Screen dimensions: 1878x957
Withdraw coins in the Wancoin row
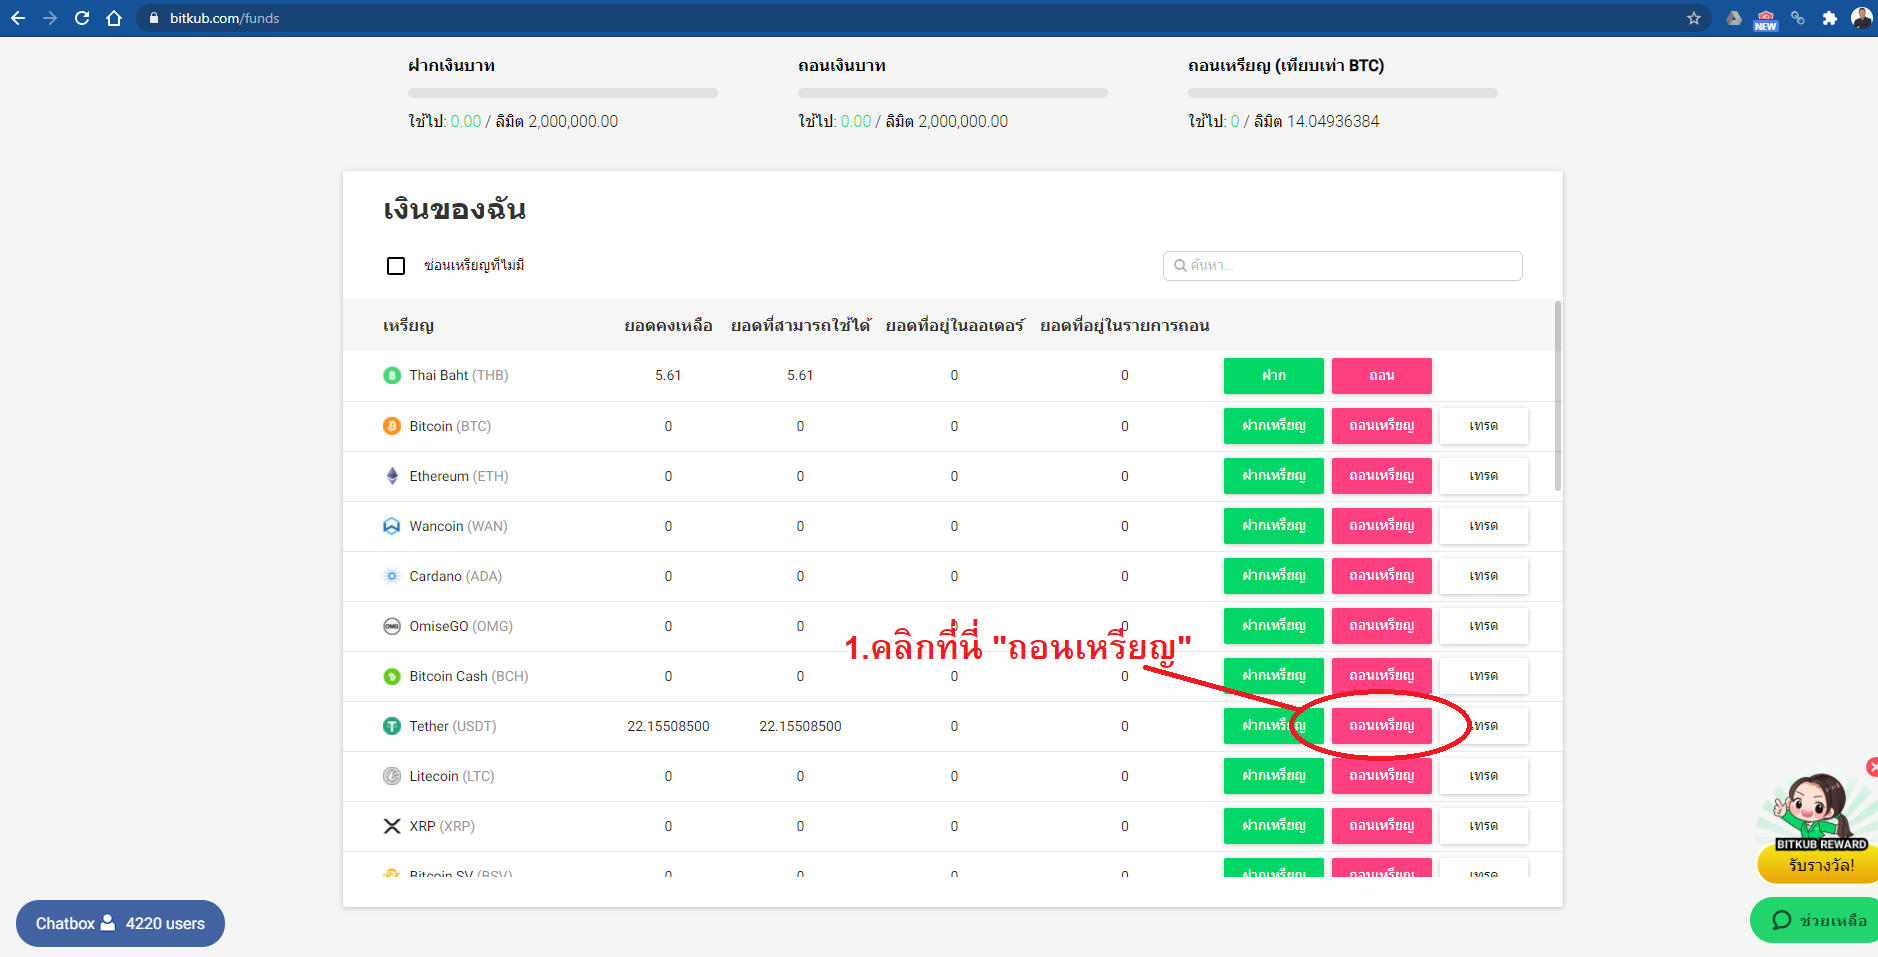1382,526
